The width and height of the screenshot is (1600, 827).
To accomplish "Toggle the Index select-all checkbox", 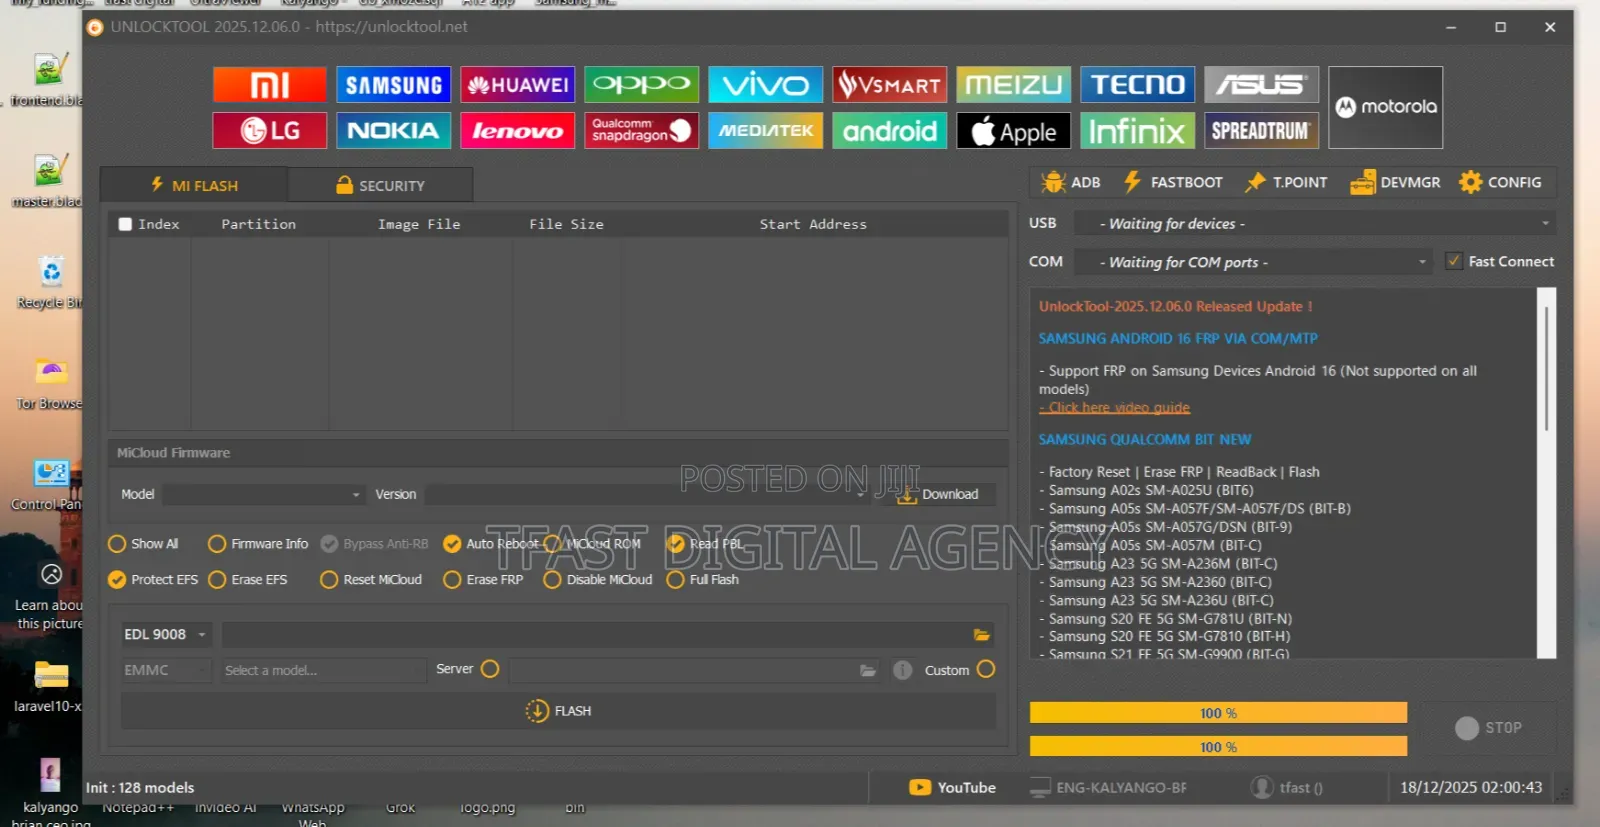I will [x=125, y=224].
